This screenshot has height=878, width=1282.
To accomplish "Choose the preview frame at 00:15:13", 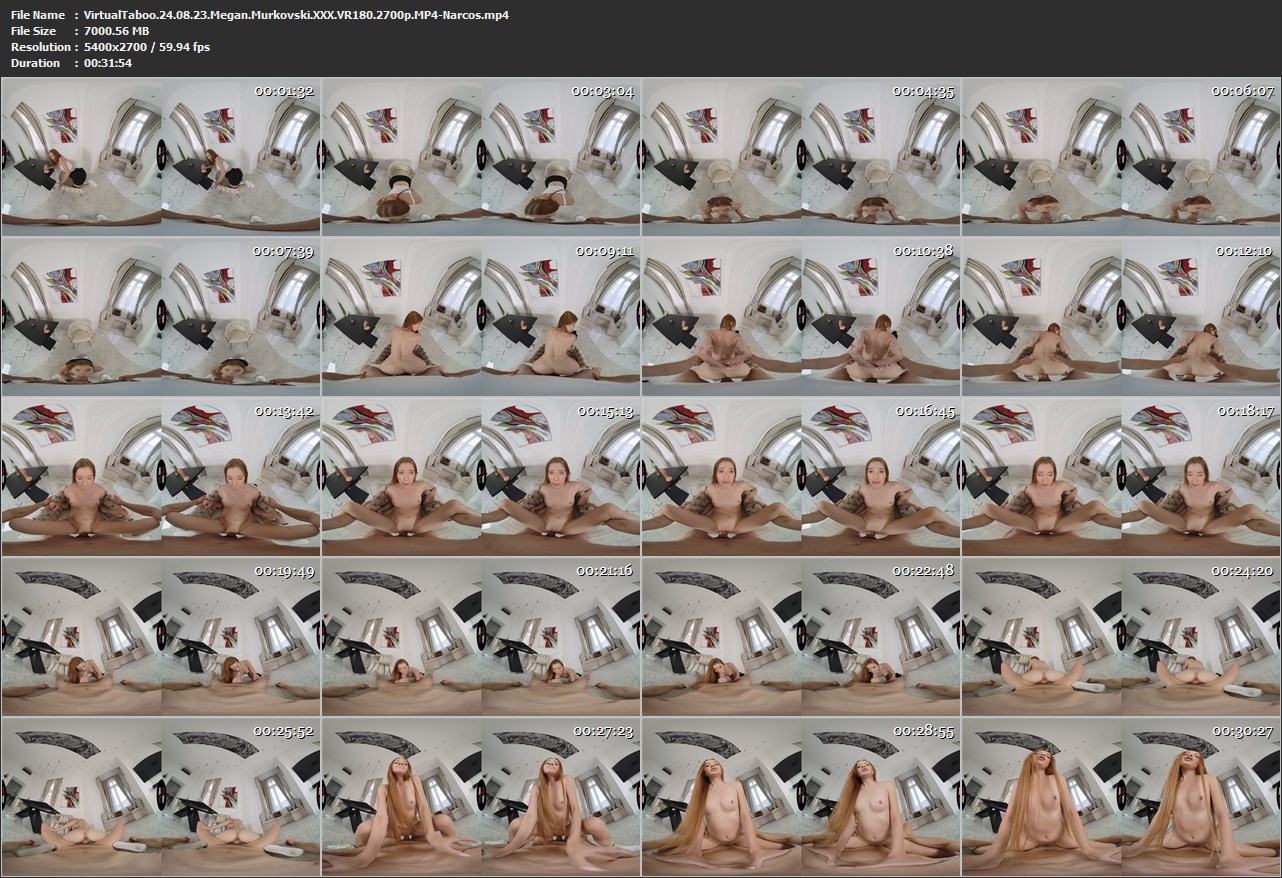I will coord(481,476).
